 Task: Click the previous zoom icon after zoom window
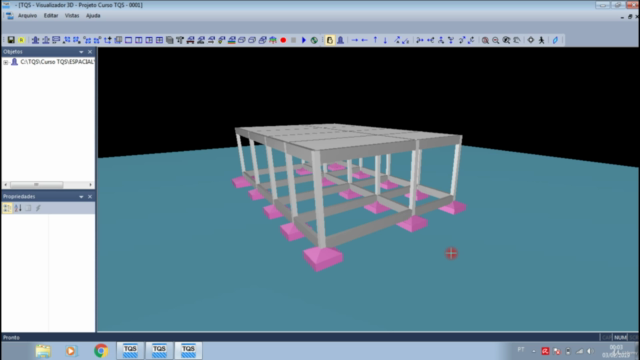tap(517, 40)
